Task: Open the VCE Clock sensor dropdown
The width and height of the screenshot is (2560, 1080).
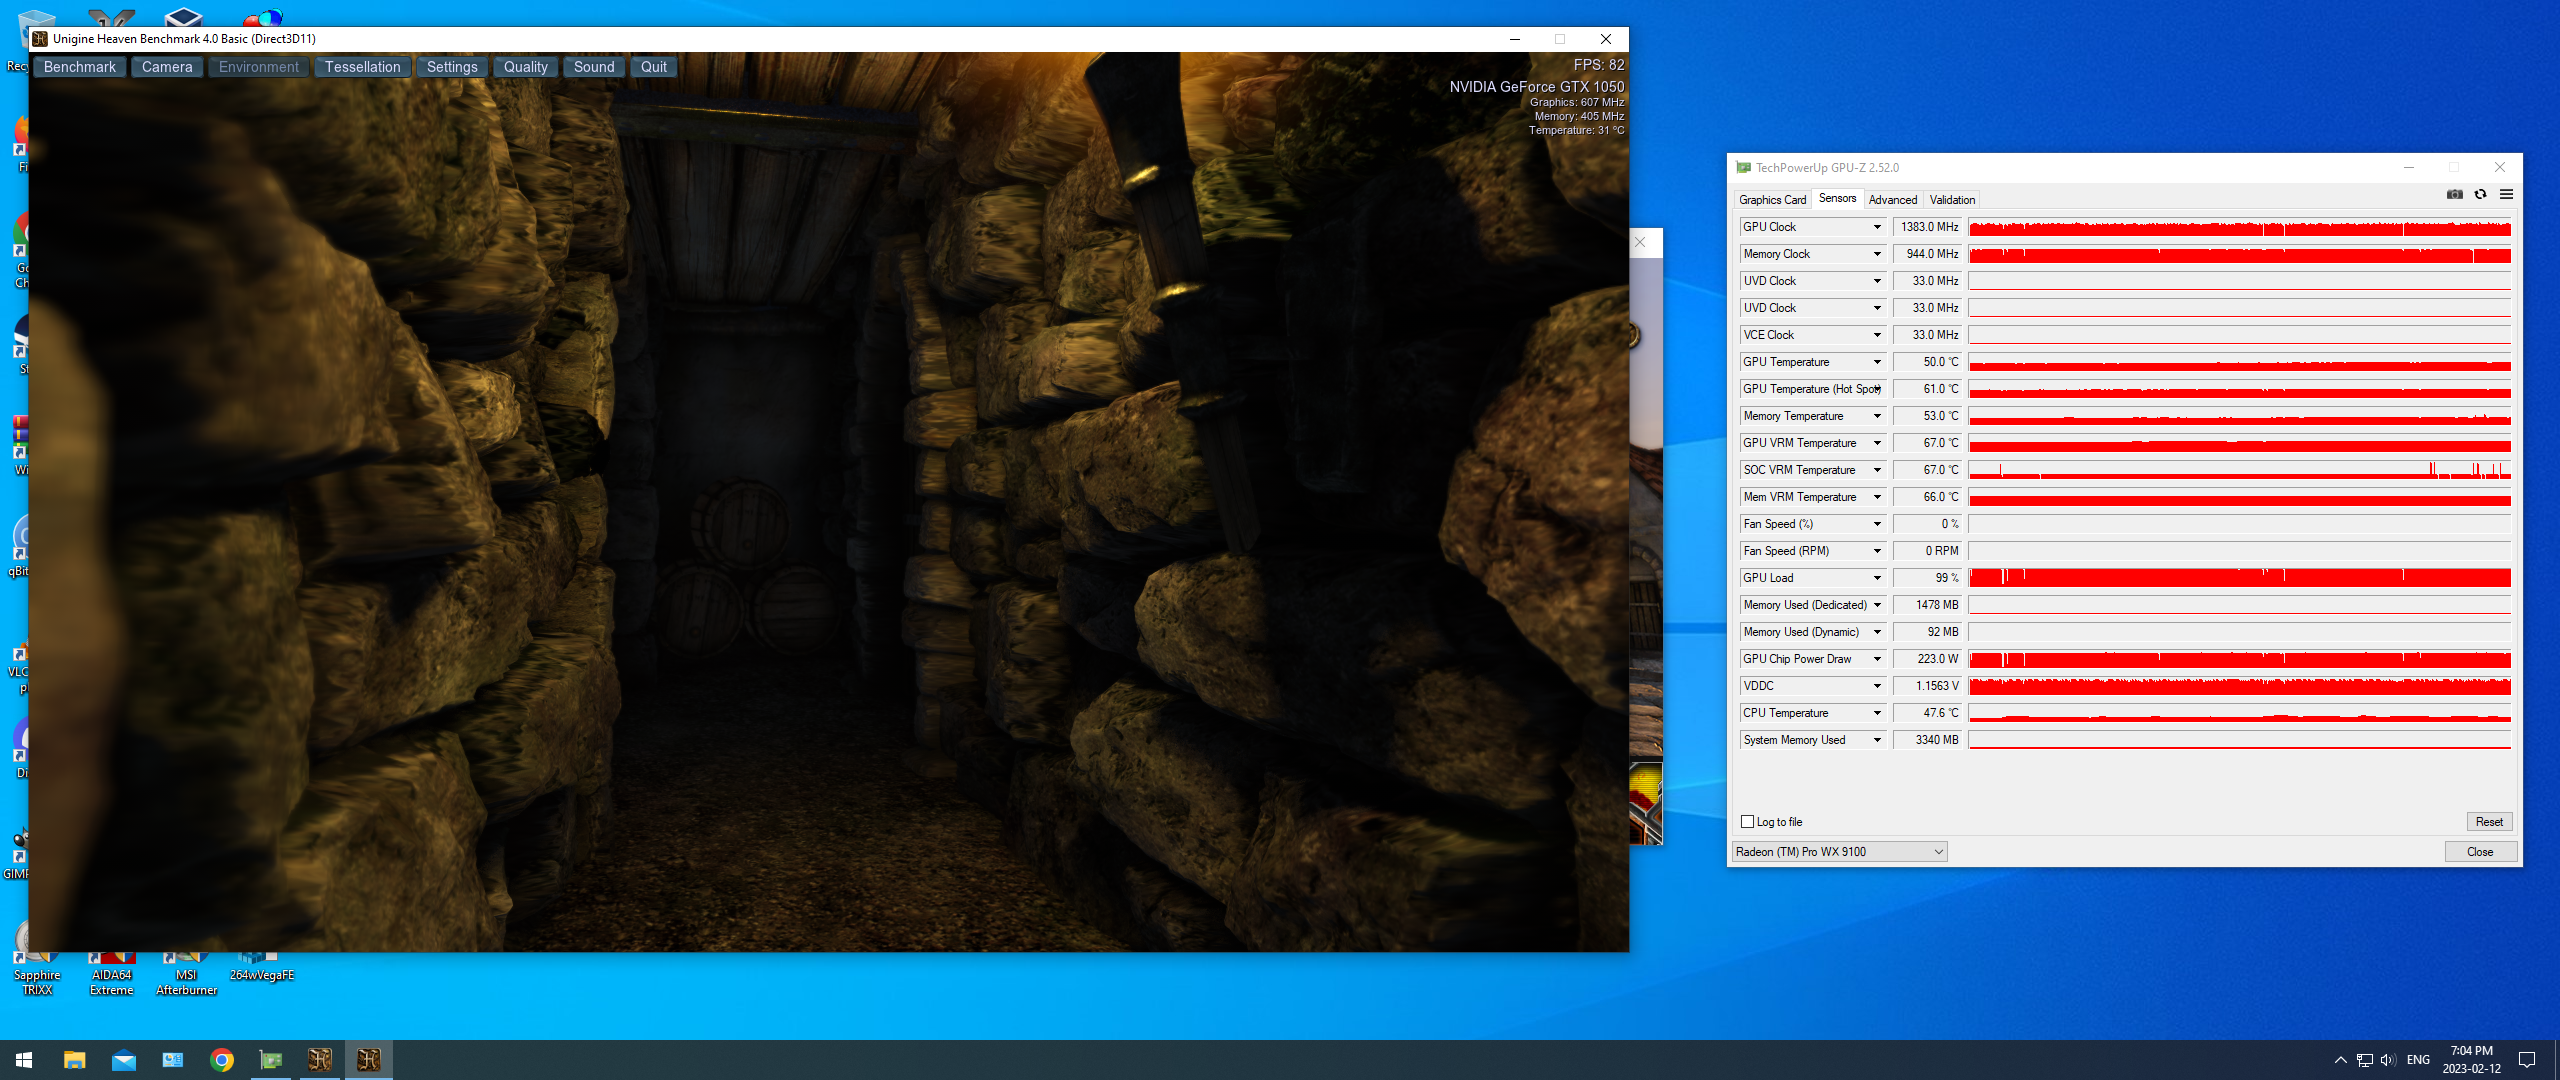Action: click(1877, 335)
